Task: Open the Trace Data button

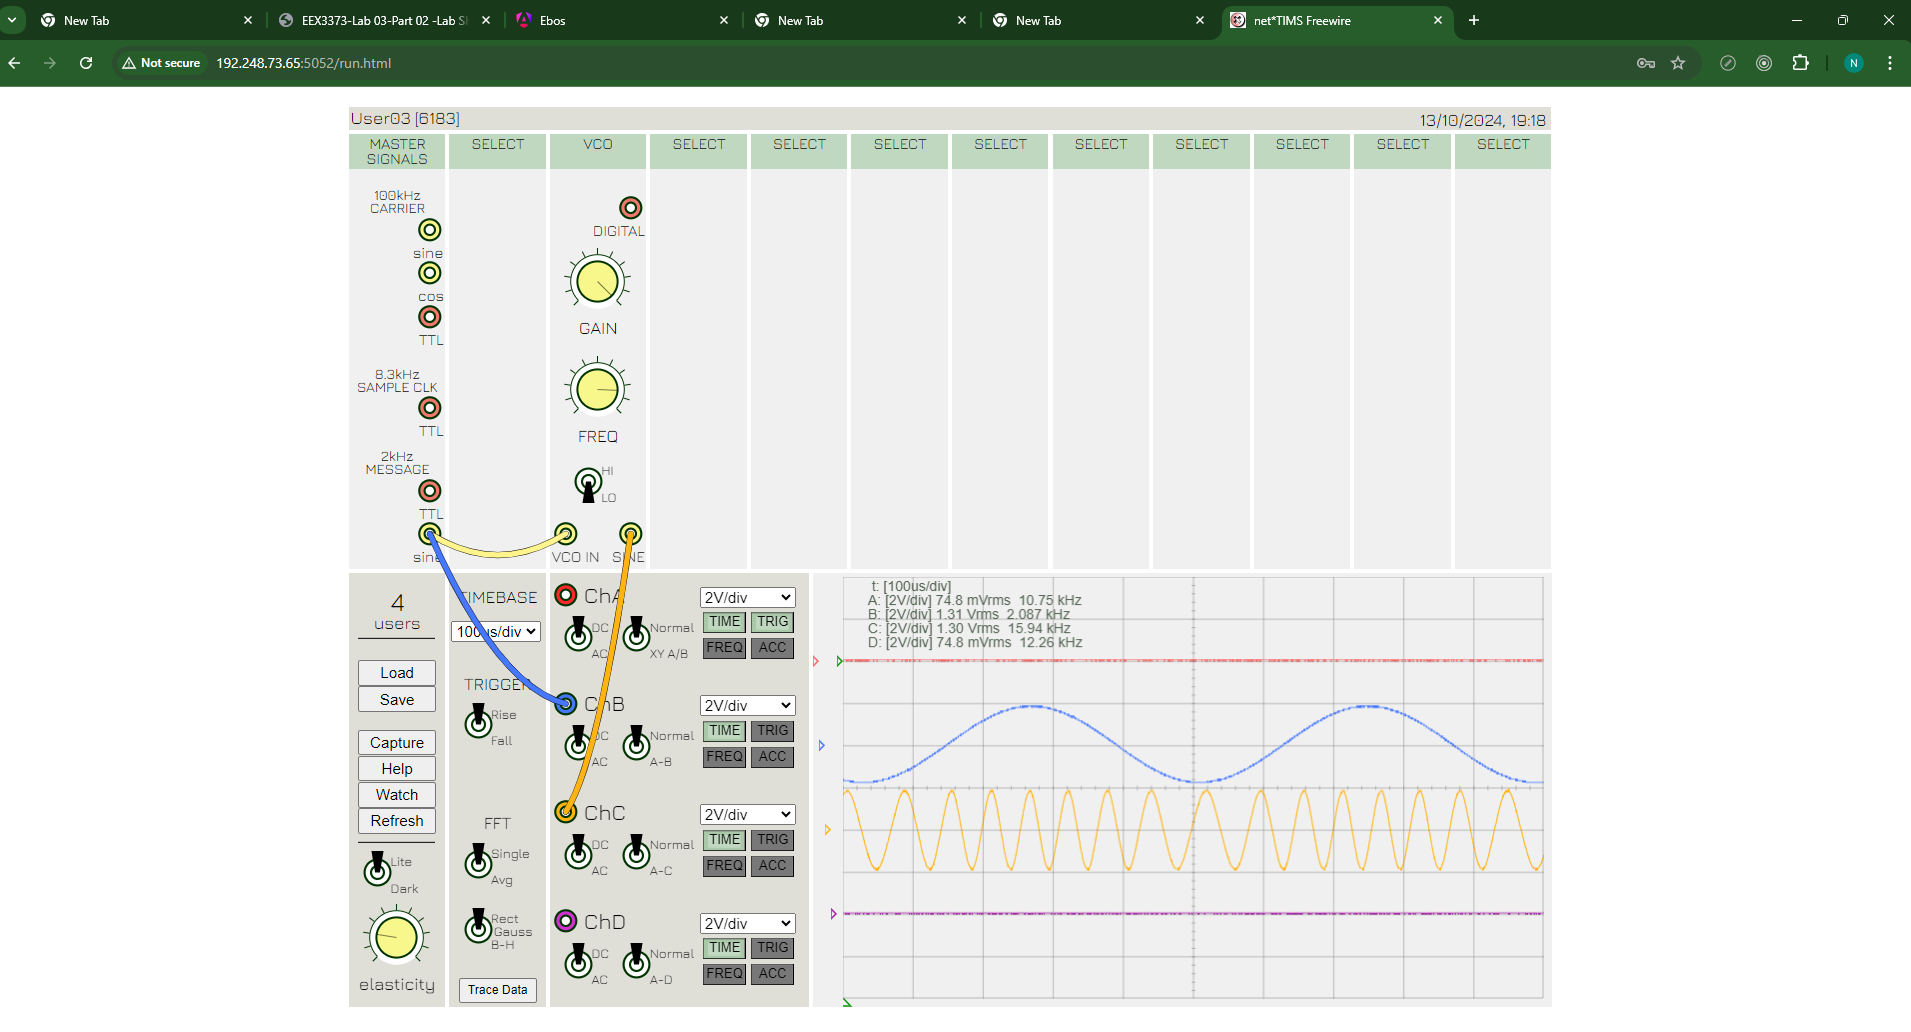Action: coord(498,990)
